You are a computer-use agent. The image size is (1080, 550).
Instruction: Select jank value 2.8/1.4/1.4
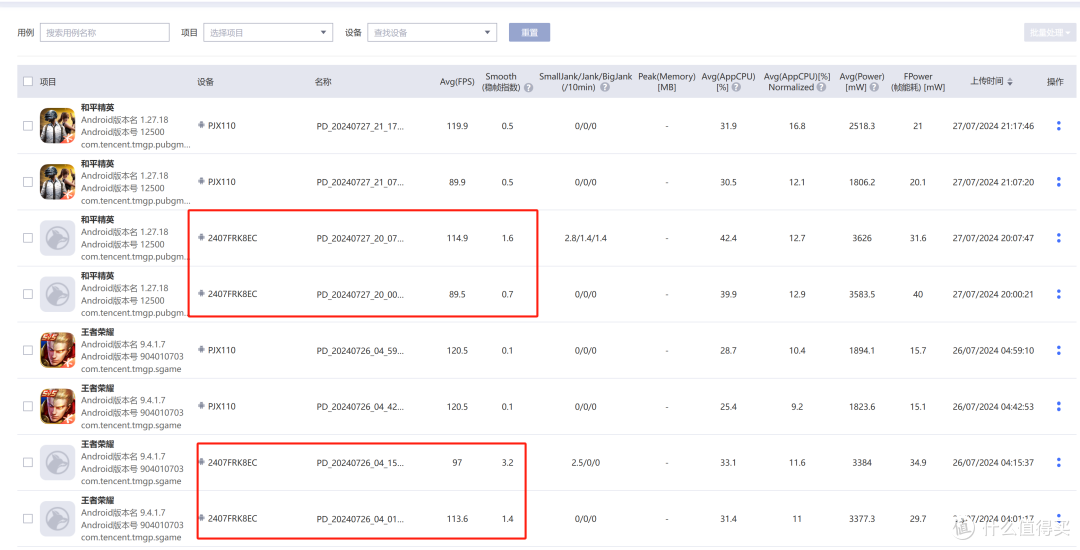click(585, 238)
